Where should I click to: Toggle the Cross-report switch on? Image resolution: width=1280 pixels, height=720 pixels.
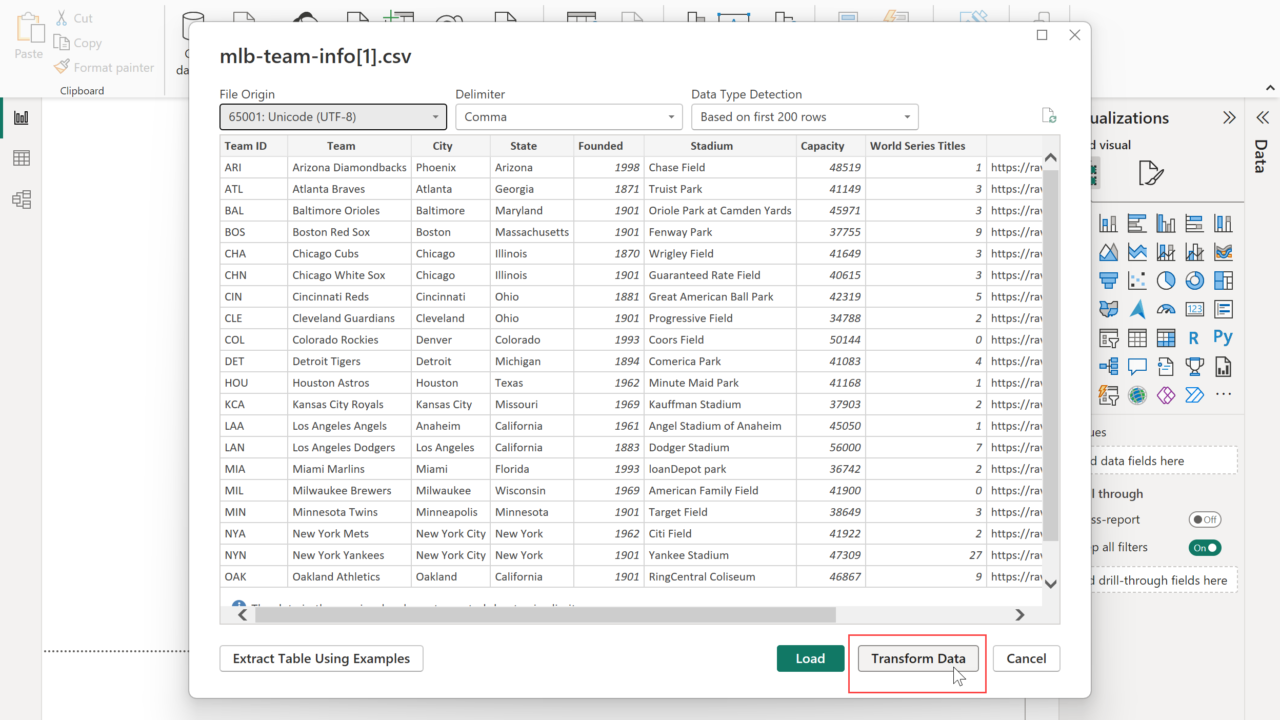[x=1204, y=520]
